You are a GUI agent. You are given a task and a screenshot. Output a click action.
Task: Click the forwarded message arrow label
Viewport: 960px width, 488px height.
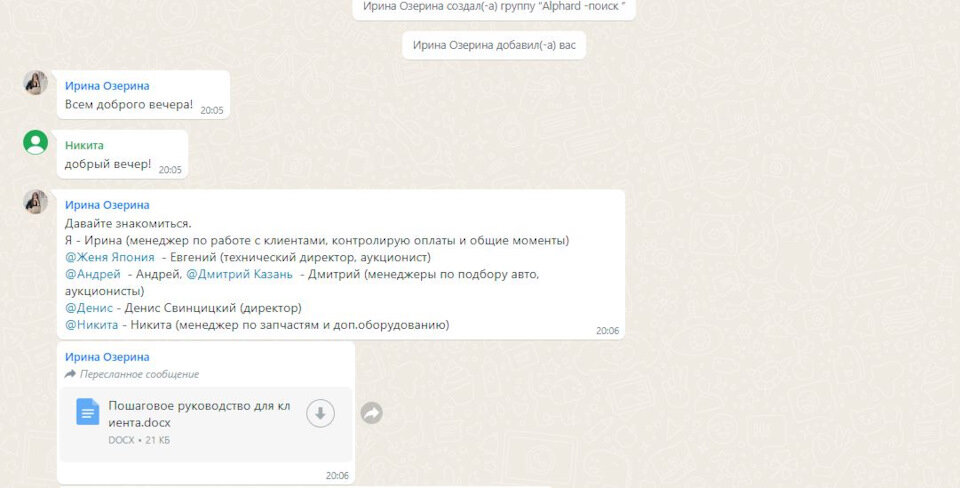(132, 374)
